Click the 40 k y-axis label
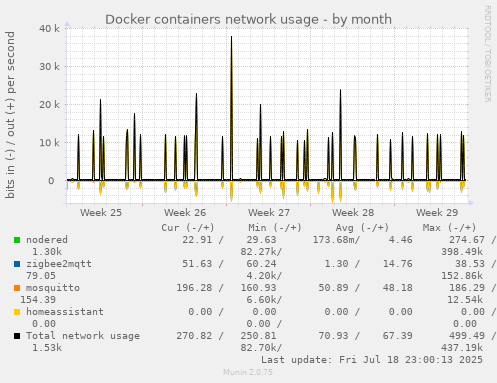This screenshot has height=383, width=497. (x=49, y=29)
